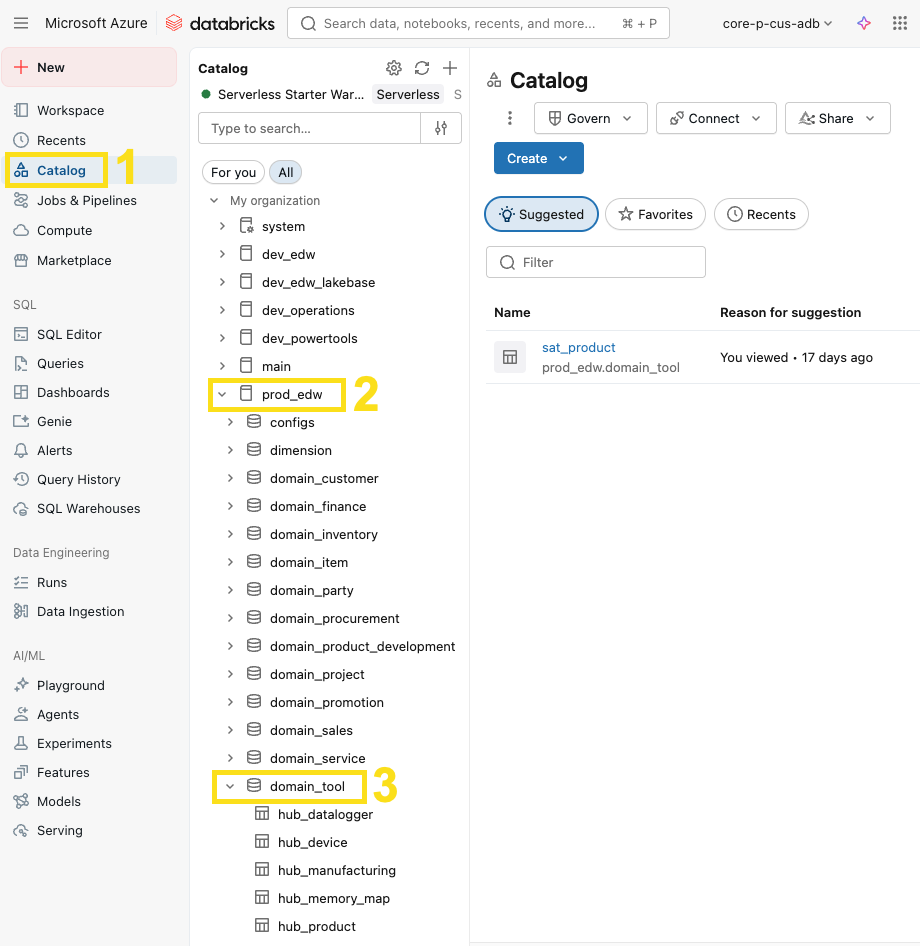Click the Recents clock icon in sidebar
Viewport: 920px width, 946px height.
[x=21, y=141]
